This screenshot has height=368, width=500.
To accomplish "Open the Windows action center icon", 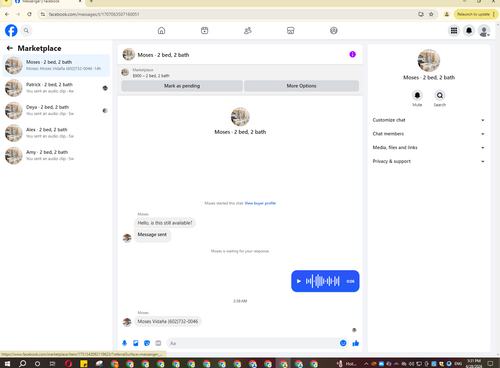I will [490, 363].
